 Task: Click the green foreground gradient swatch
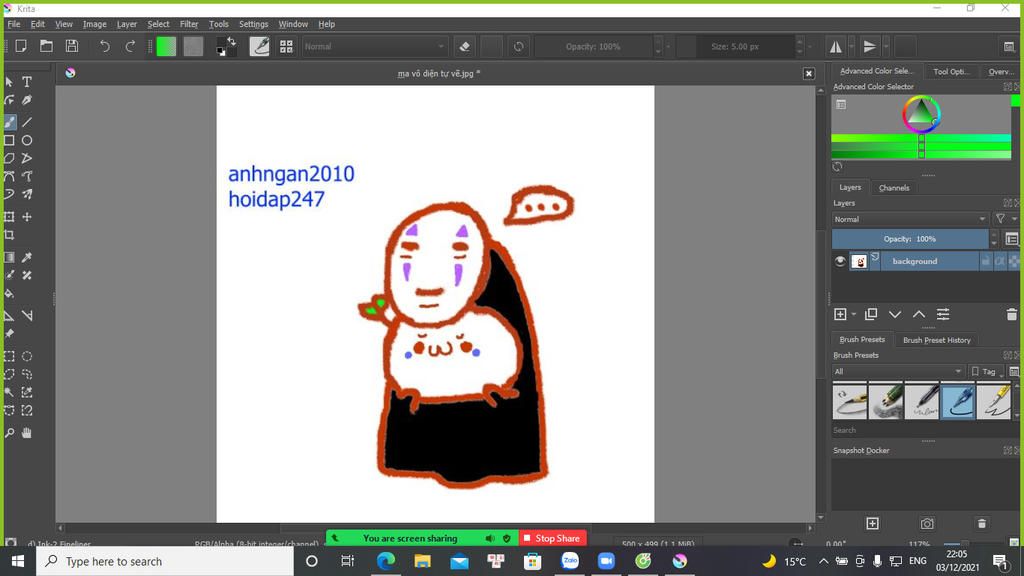pyautogui.click(x=166, y=46)
